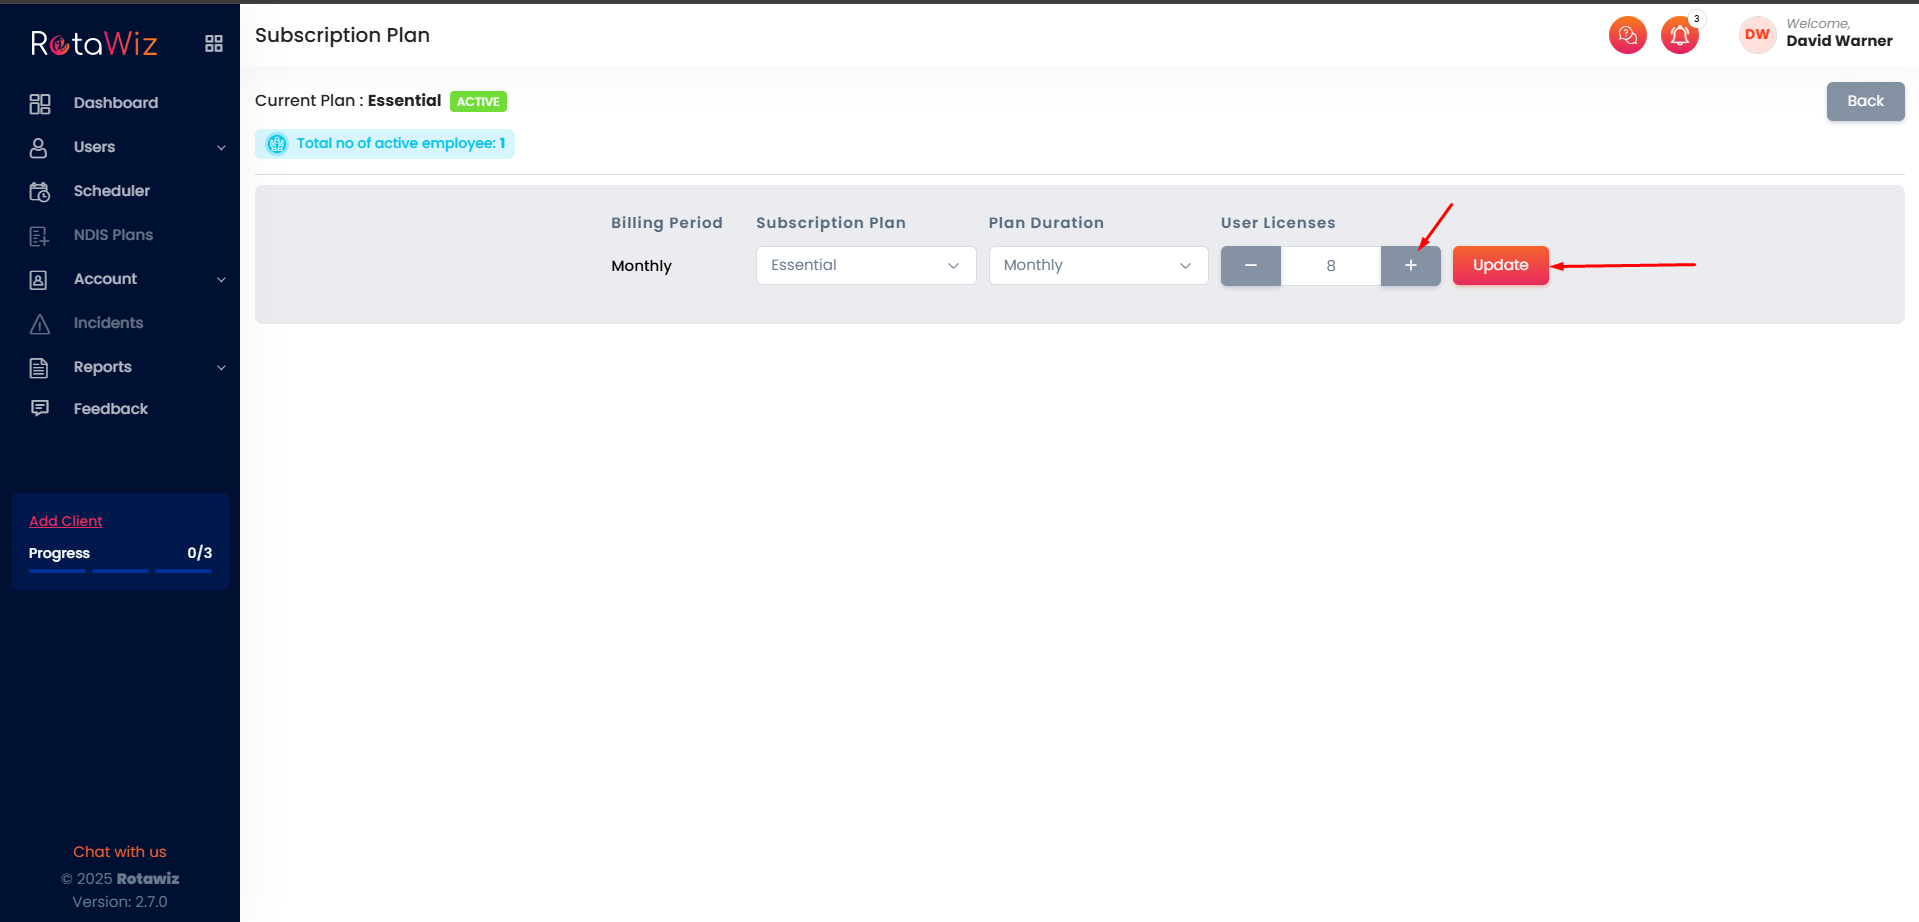This screenshot has width=1919, height=922.
Task: Open the Add Client link
Action: pyautogui.click(x=66, y=521)
